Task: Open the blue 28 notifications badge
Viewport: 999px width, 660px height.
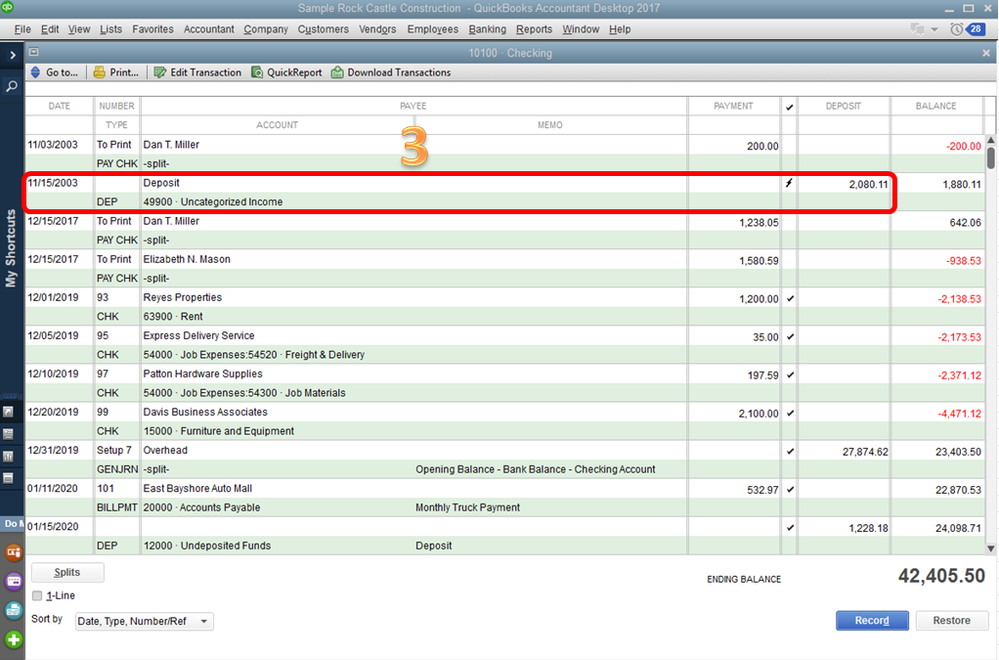Action: pyautogui.click(x=976, y=29)
